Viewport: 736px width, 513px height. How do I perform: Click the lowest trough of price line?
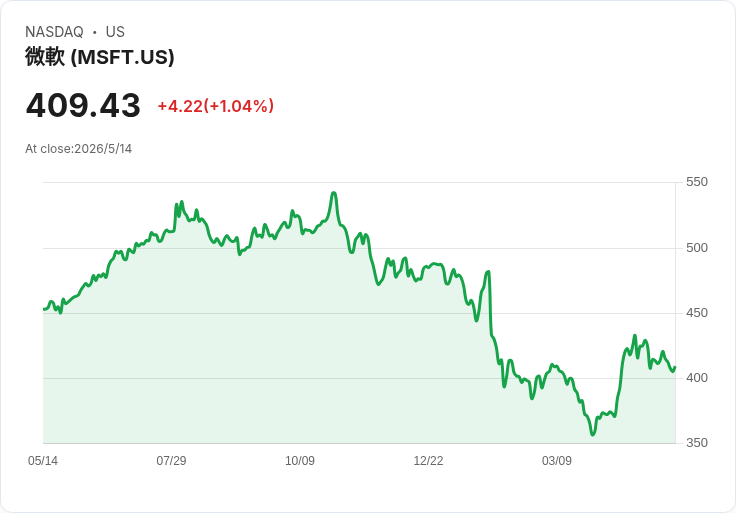pyautogui.click(x=592, y=434)
